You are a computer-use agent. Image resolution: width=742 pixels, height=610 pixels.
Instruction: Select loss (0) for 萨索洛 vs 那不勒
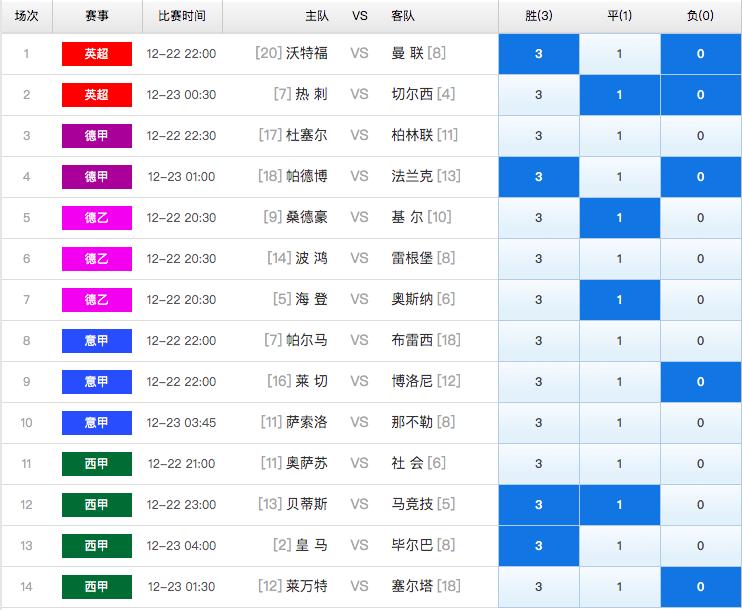click(x=701, y=423)
